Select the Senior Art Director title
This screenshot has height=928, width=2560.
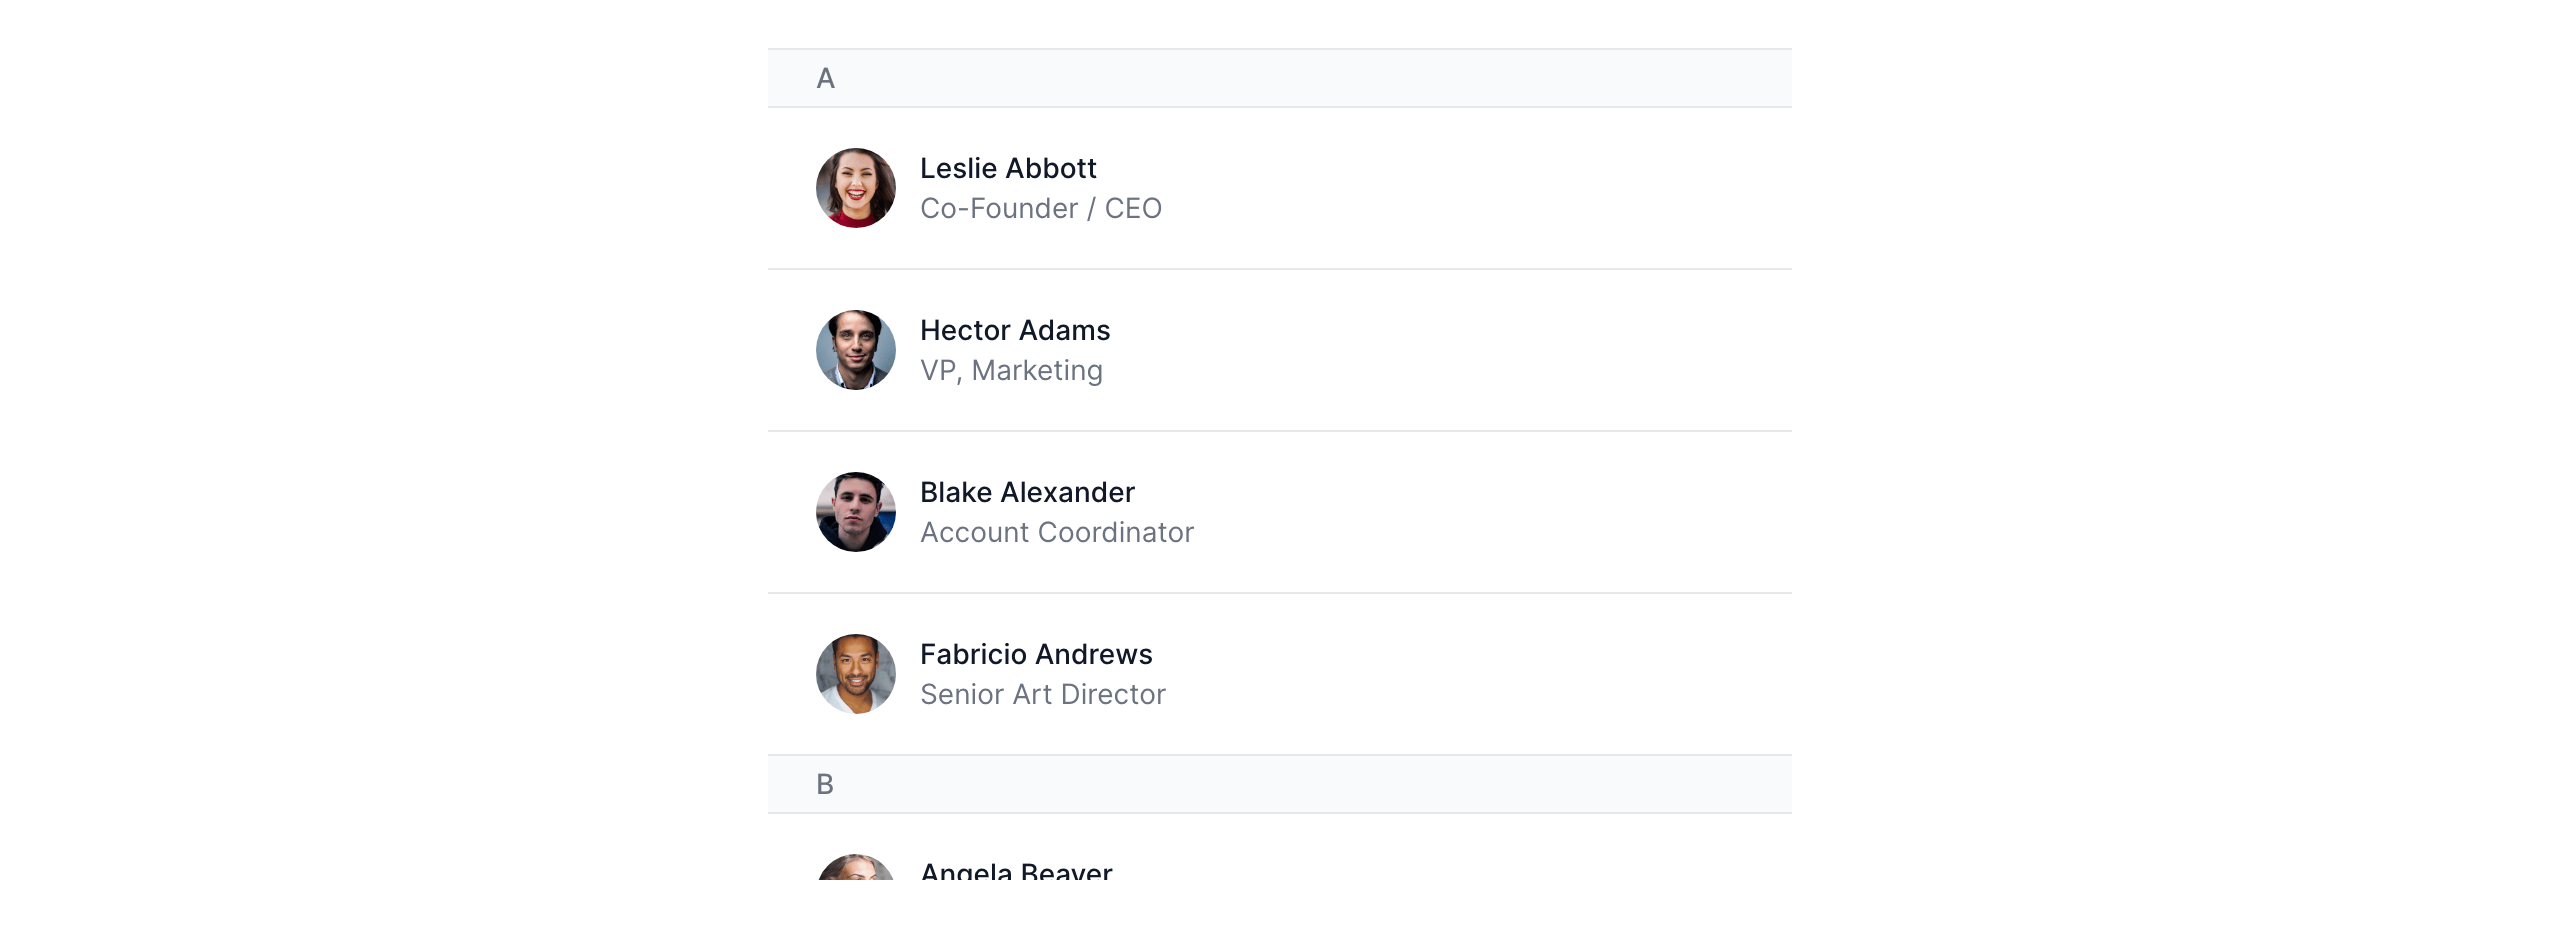1043,694
